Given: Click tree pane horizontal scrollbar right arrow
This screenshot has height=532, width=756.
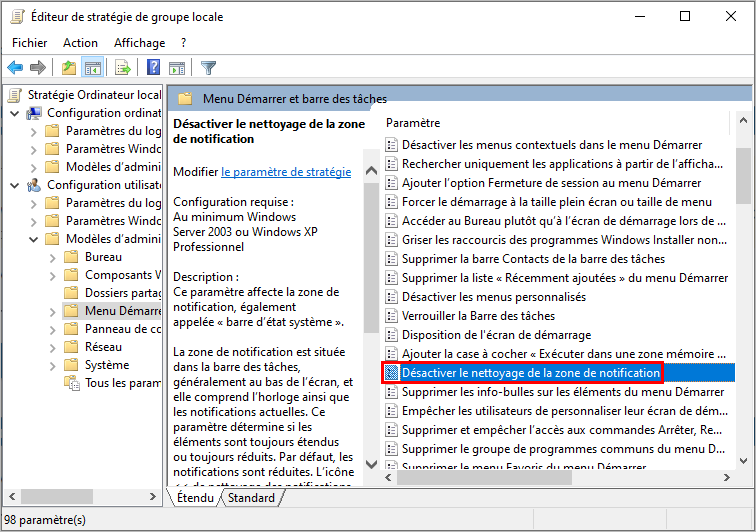Looking at the screenshot, I should (x=153, y=496).
